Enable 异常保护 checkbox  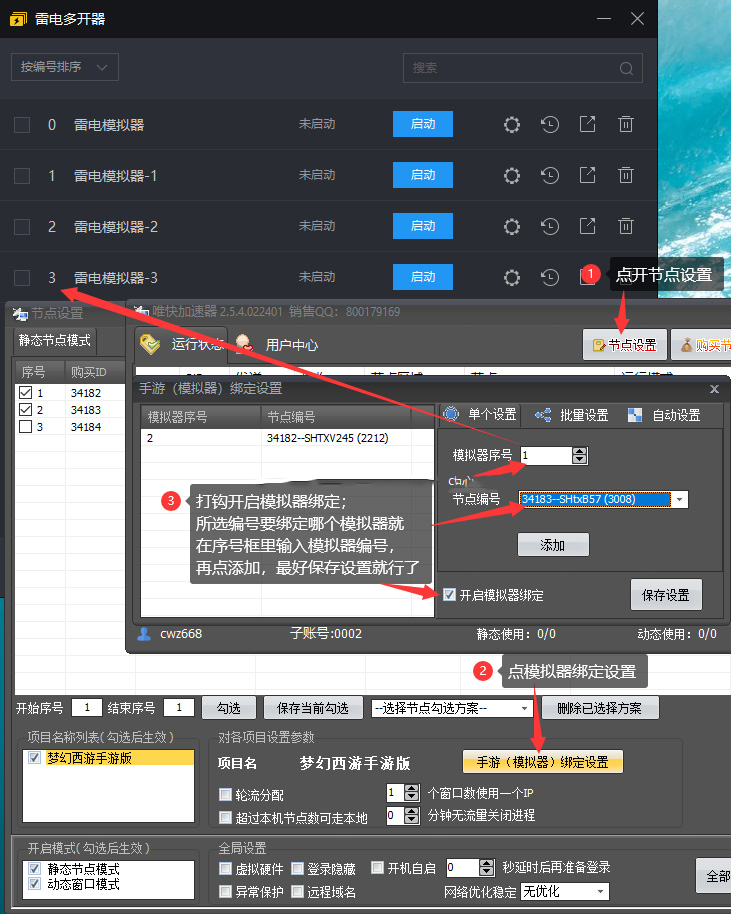tap(225, 891)
